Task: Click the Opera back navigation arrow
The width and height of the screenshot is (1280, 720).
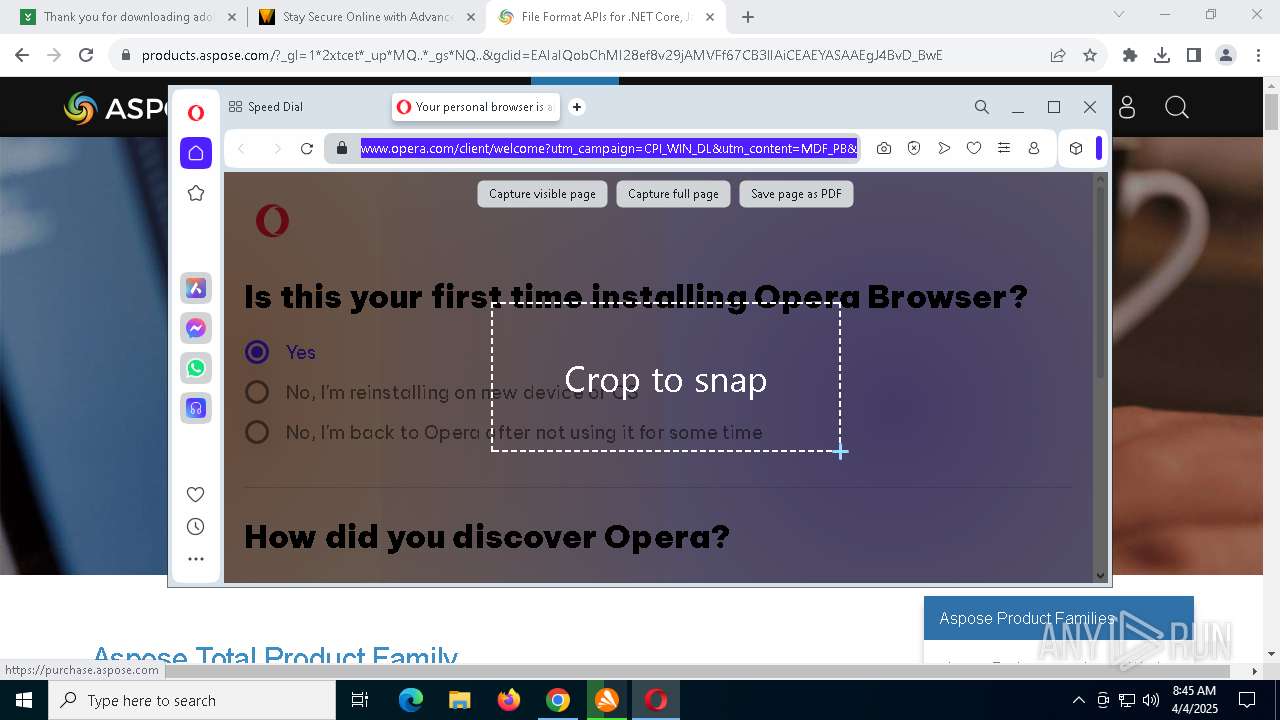Action: click(x=241, y=148)
